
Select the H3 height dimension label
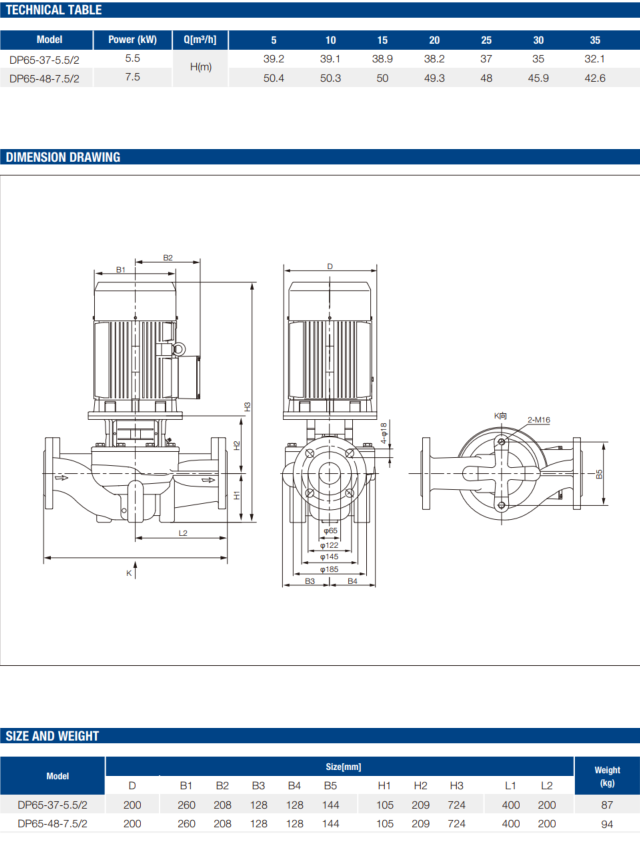247,406
